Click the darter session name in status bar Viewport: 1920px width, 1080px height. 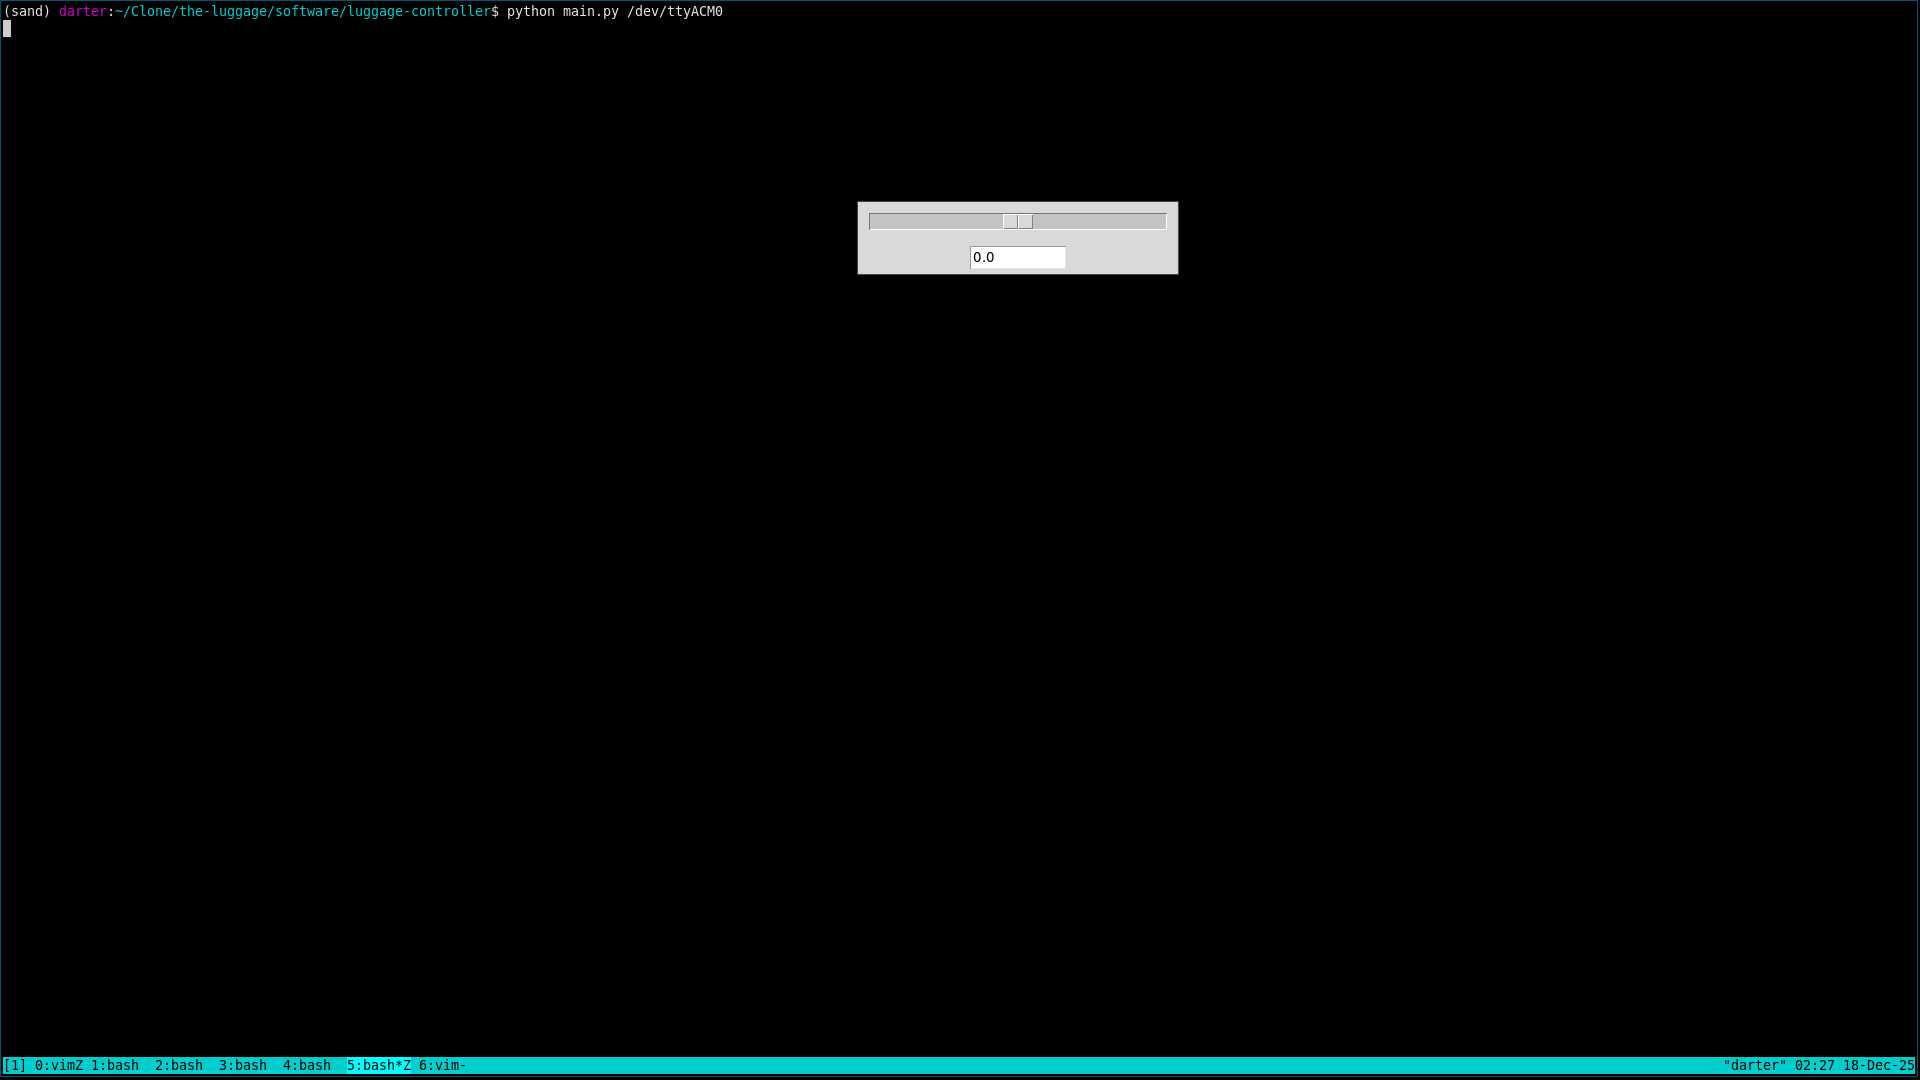point(1755,1065)
